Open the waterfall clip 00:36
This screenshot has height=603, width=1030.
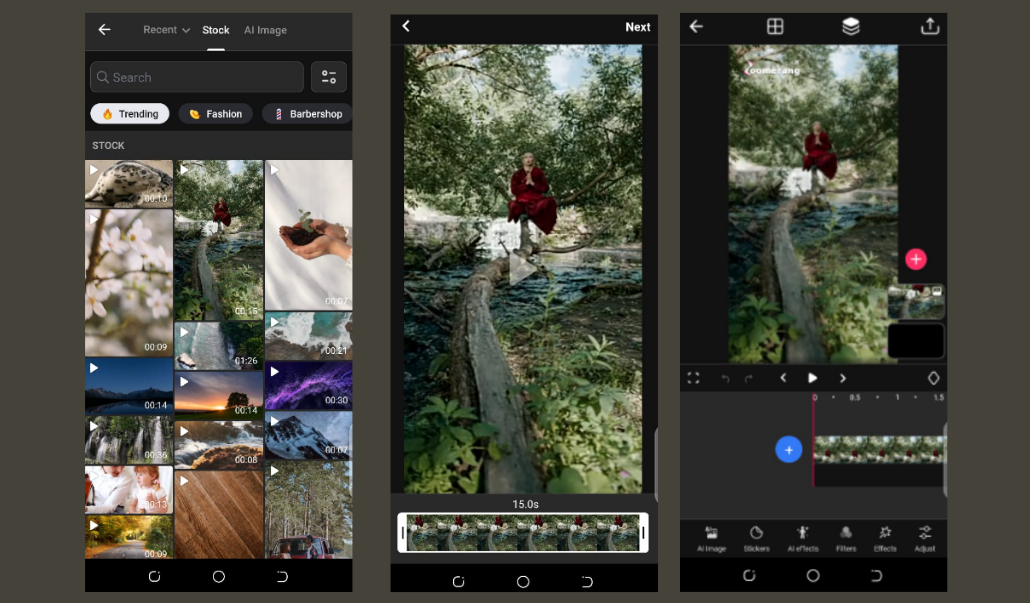tap(129, 440)
